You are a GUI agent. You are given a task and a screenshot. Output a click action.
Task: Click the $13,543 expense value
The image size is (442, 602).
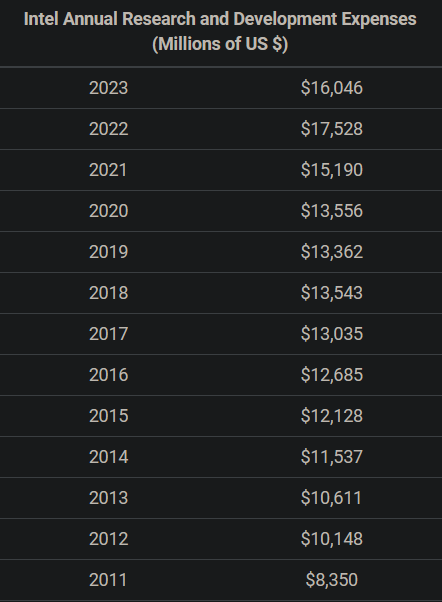(332, 293)
